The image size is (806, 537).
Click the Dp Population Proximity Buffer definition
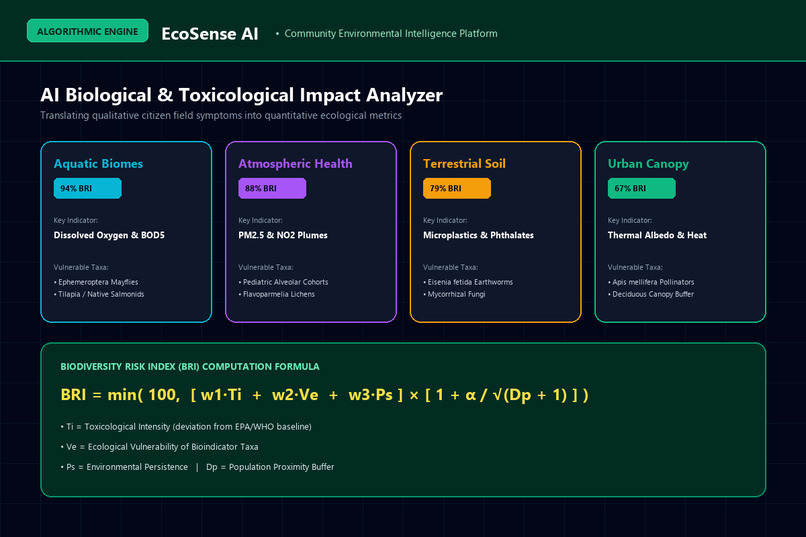click(270, 467)
